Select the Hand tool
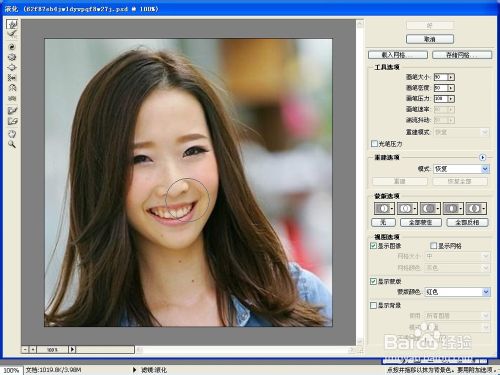Screen dimensions: 500x375 12,134
